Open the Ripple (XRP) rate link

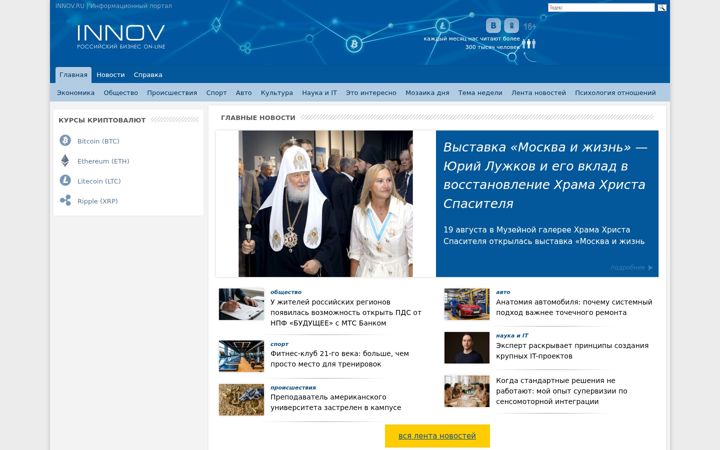(98, 201)
